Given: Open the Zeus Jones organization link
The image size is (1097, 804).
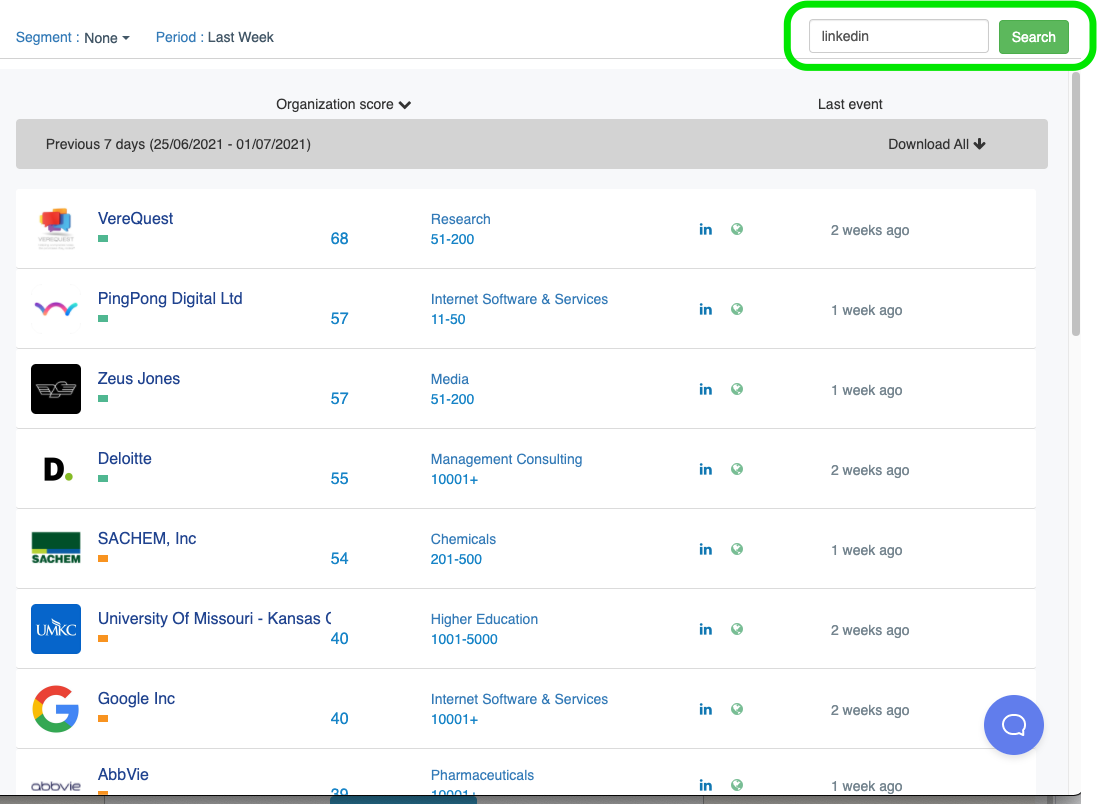Looking at the screenshot, I should point(139,379).
